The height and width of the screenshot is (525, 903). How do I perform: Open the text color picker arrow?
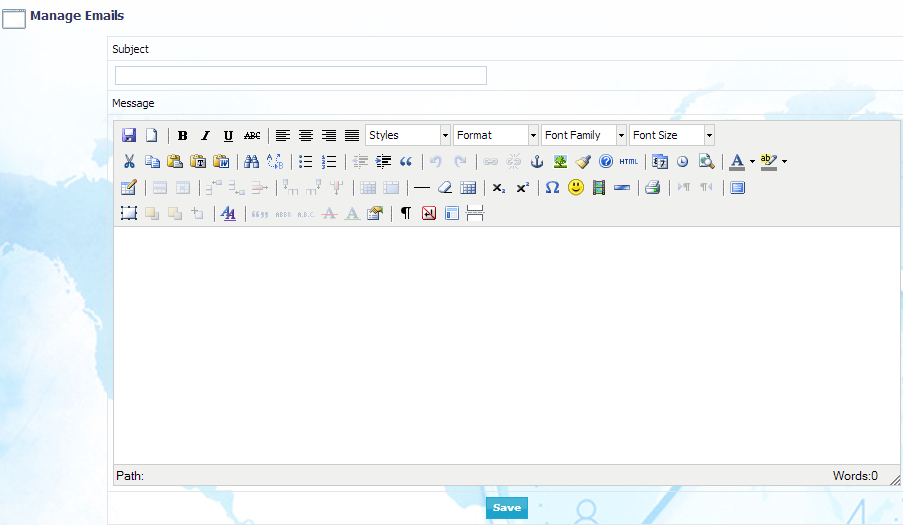752,161
